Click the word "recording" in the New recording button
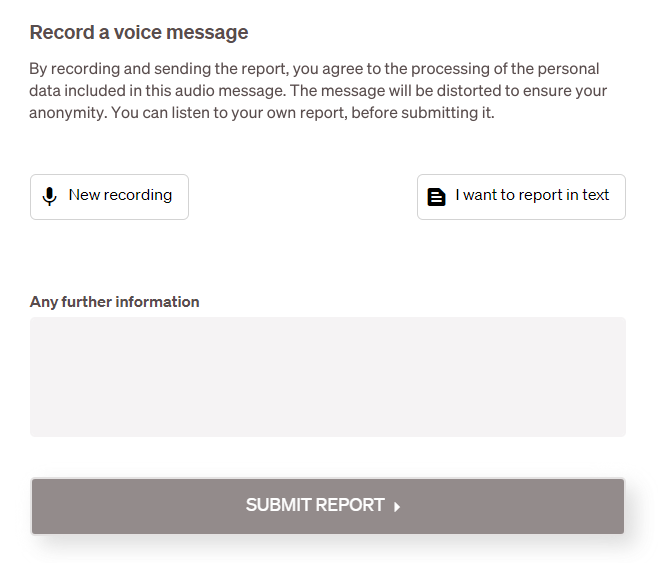Viewport: 658px width, 564px height. 138,196
